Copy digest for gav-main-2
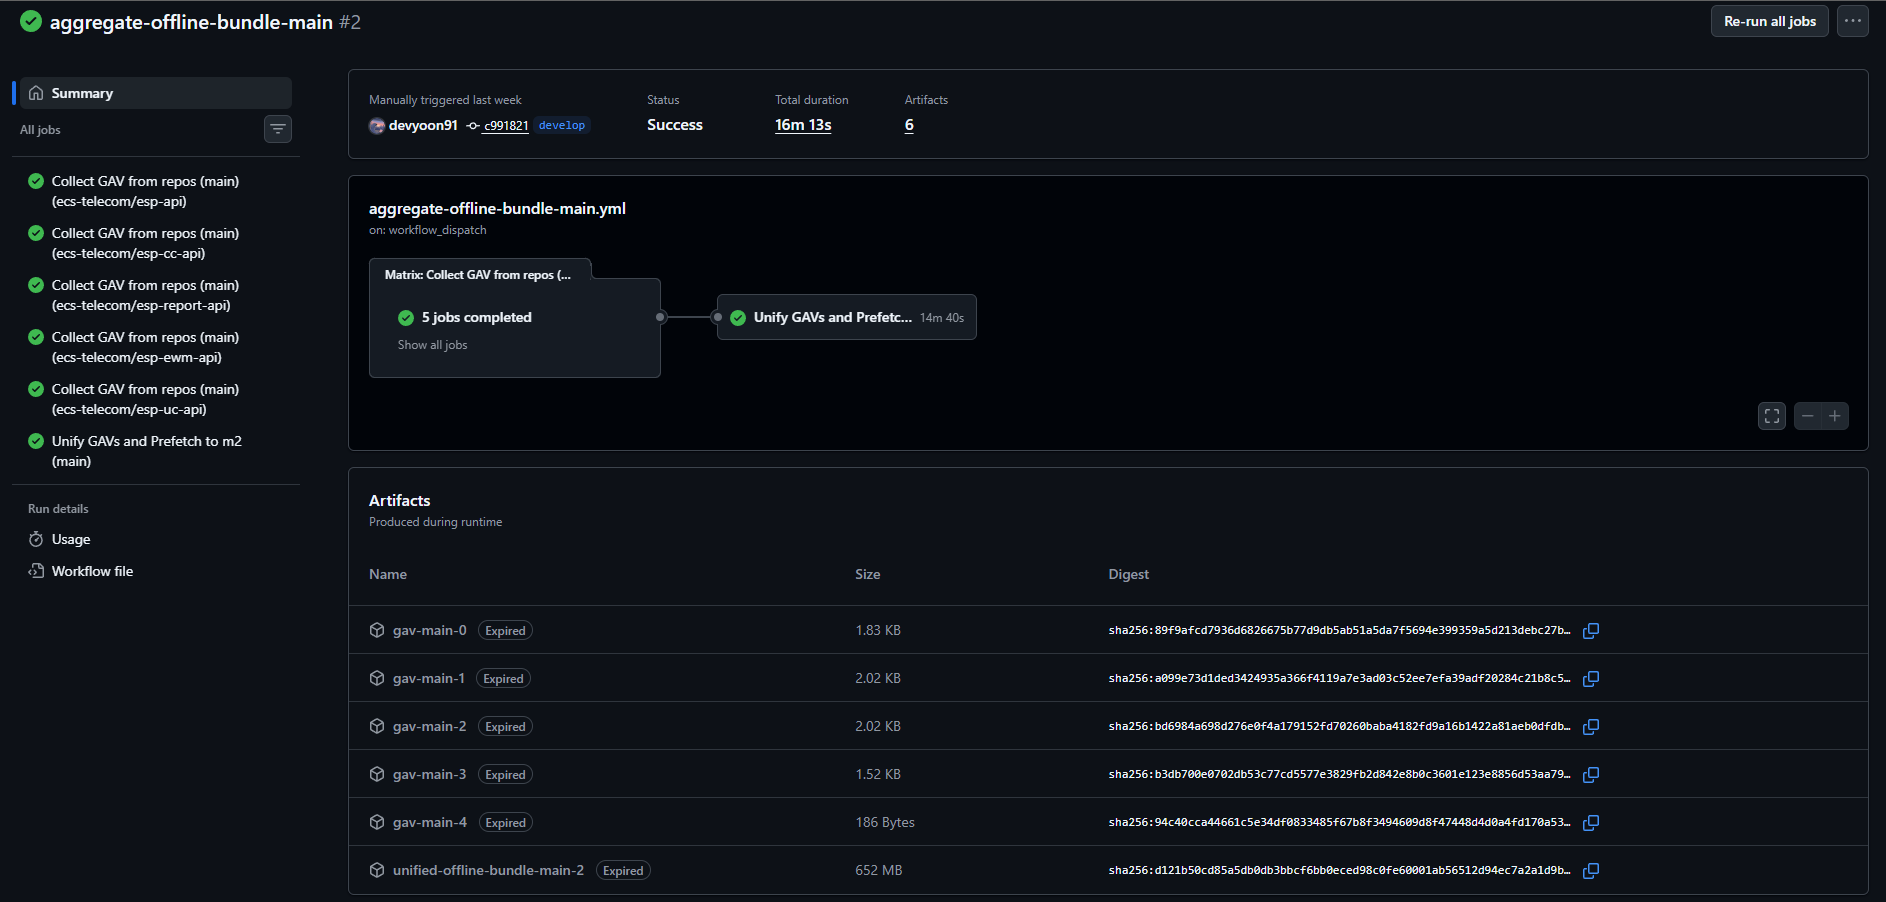The width and height of the screenshot is (1886, 902). (1591, 726)
